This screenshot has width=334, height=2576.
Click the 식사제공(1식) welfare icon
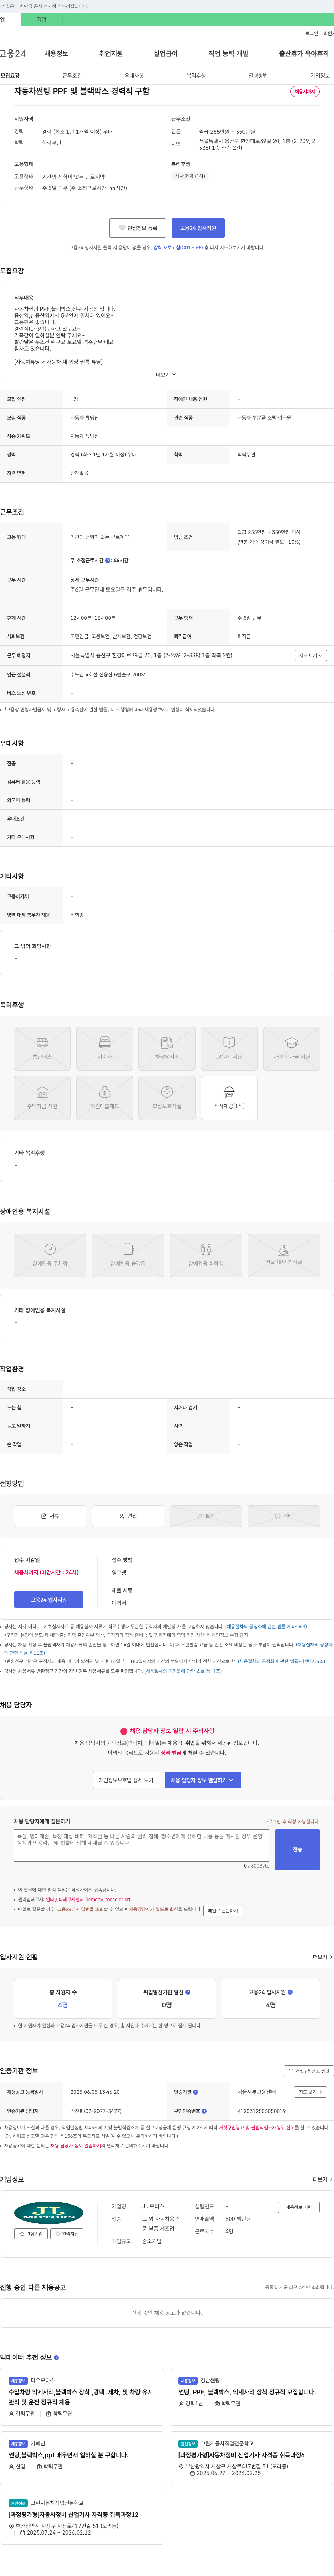click(x=229, y=1098)
